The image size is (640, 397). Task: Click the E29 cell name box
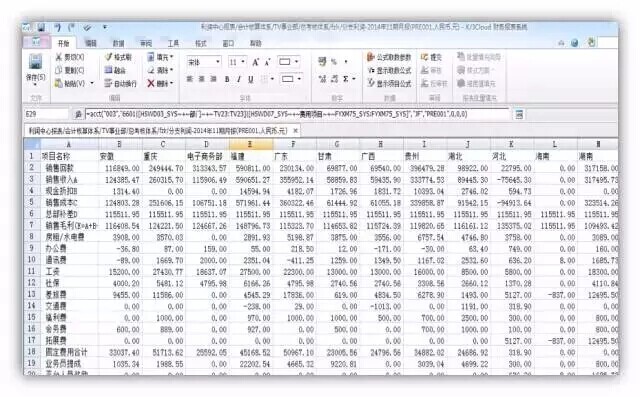[46, 114]
